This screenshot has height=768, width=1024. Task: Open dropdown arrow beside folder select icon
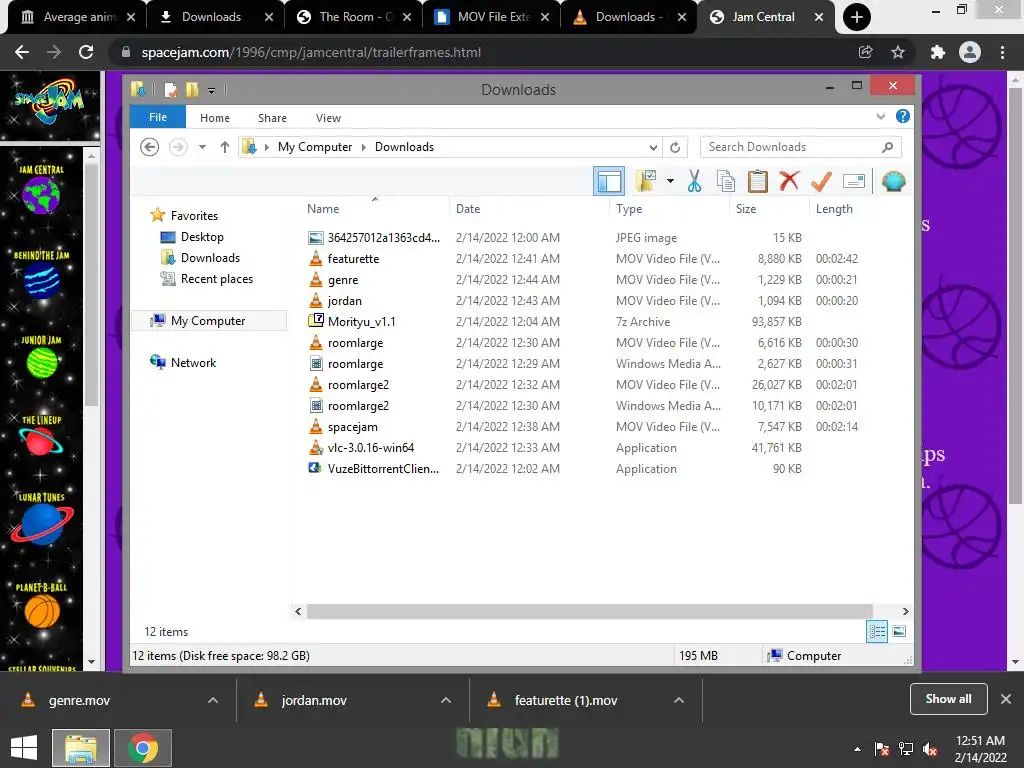[670, 181]
